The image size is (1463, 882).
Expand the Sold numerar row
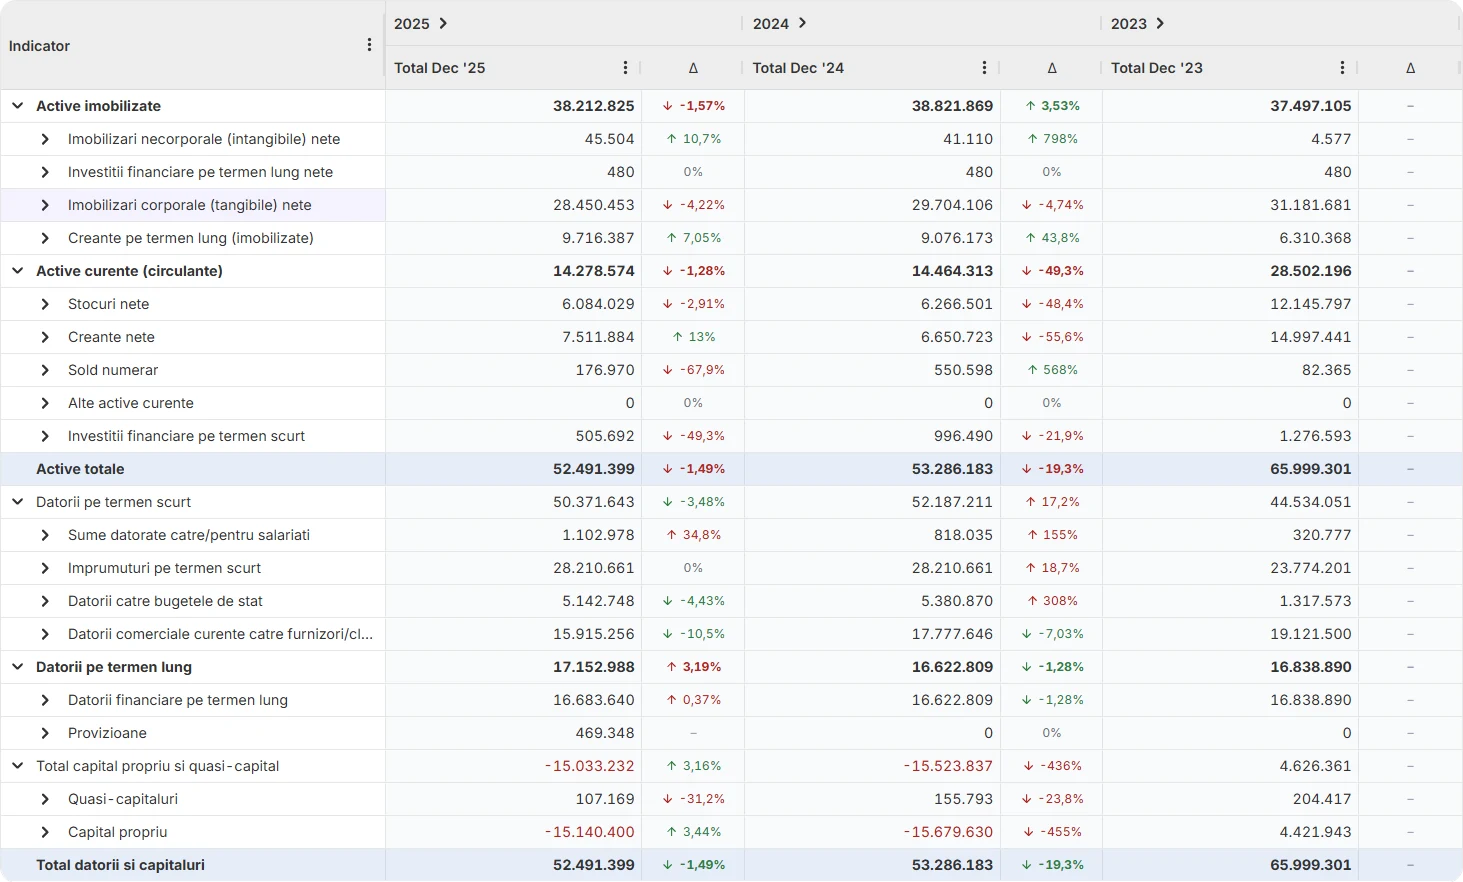coord(45,370)
